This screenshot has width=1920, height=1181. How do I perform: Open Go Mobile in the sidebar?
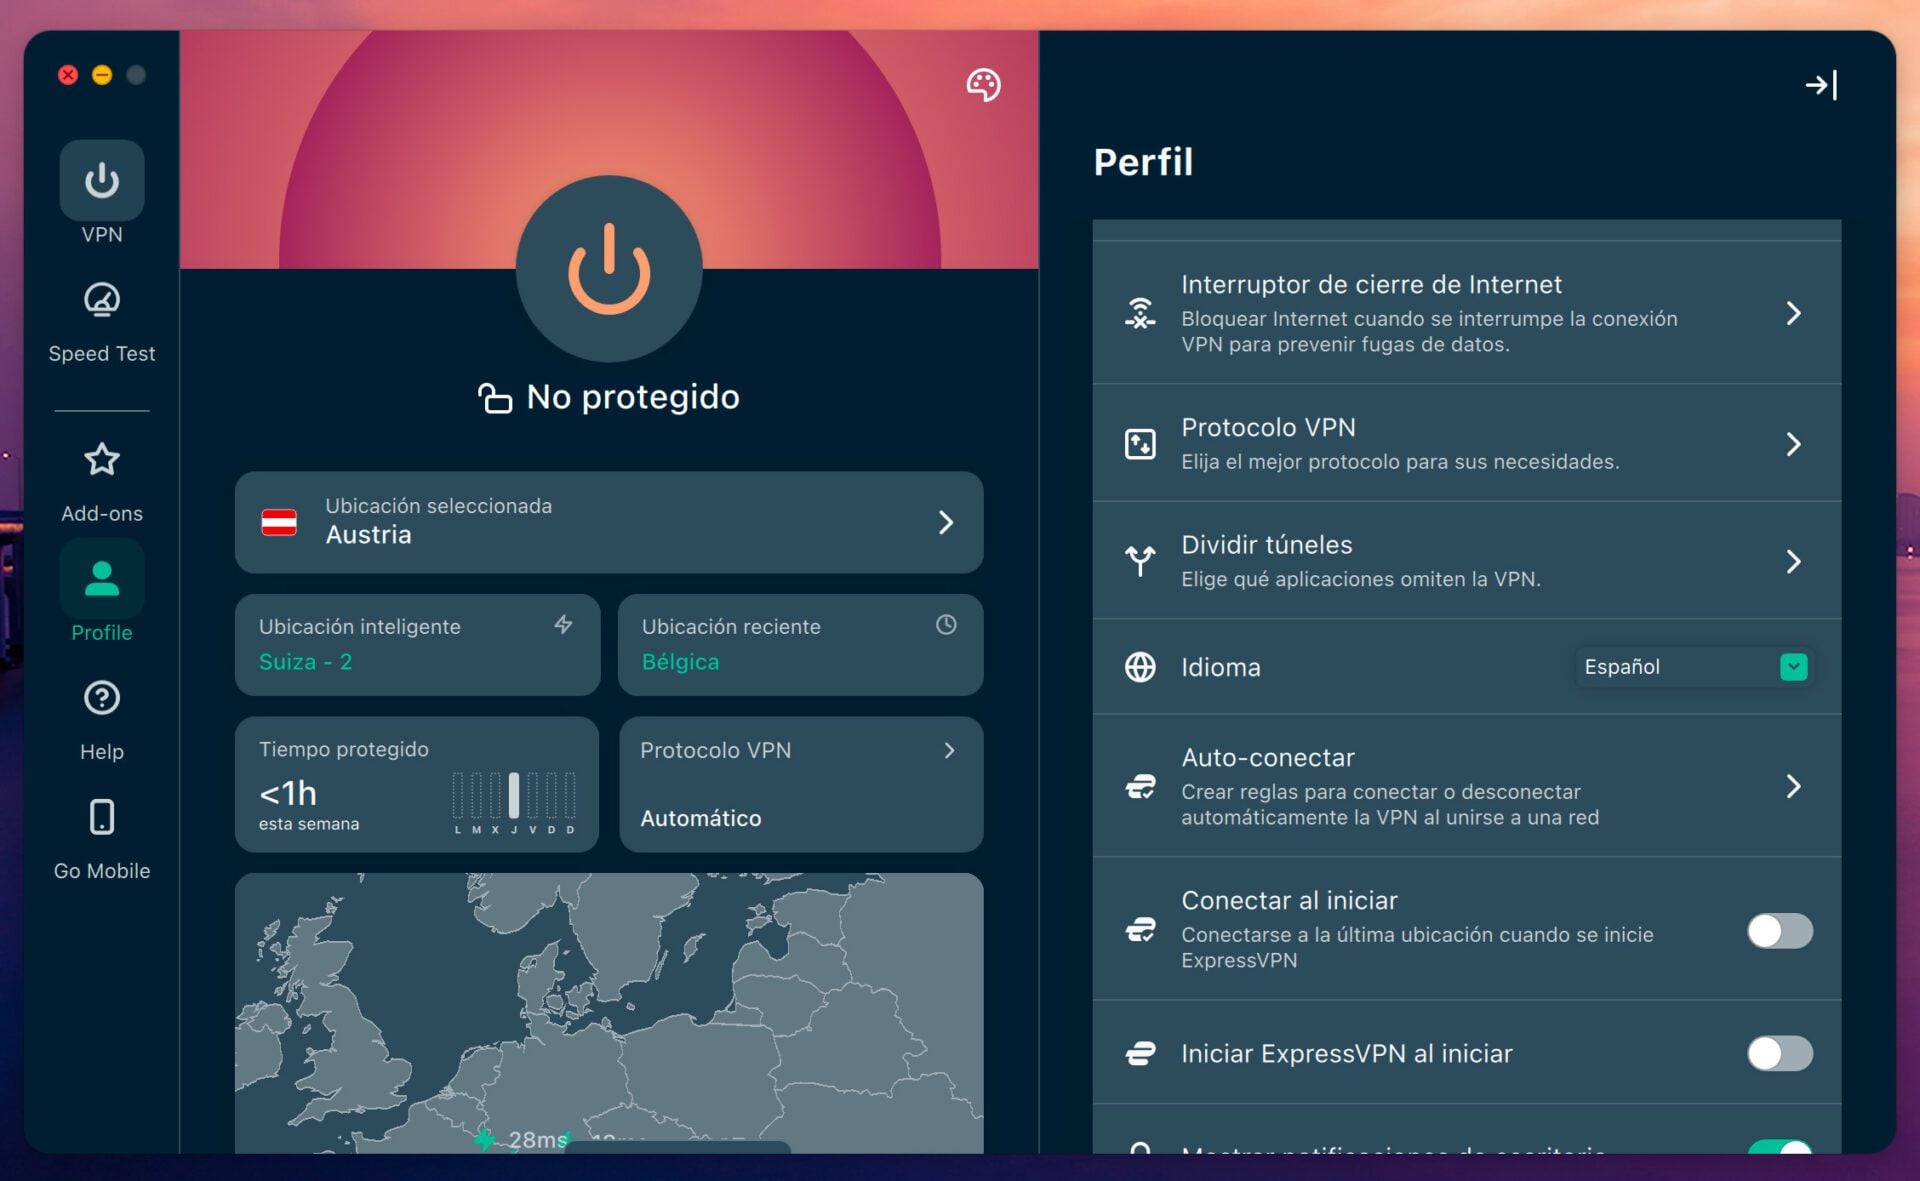tap(102, 840)
